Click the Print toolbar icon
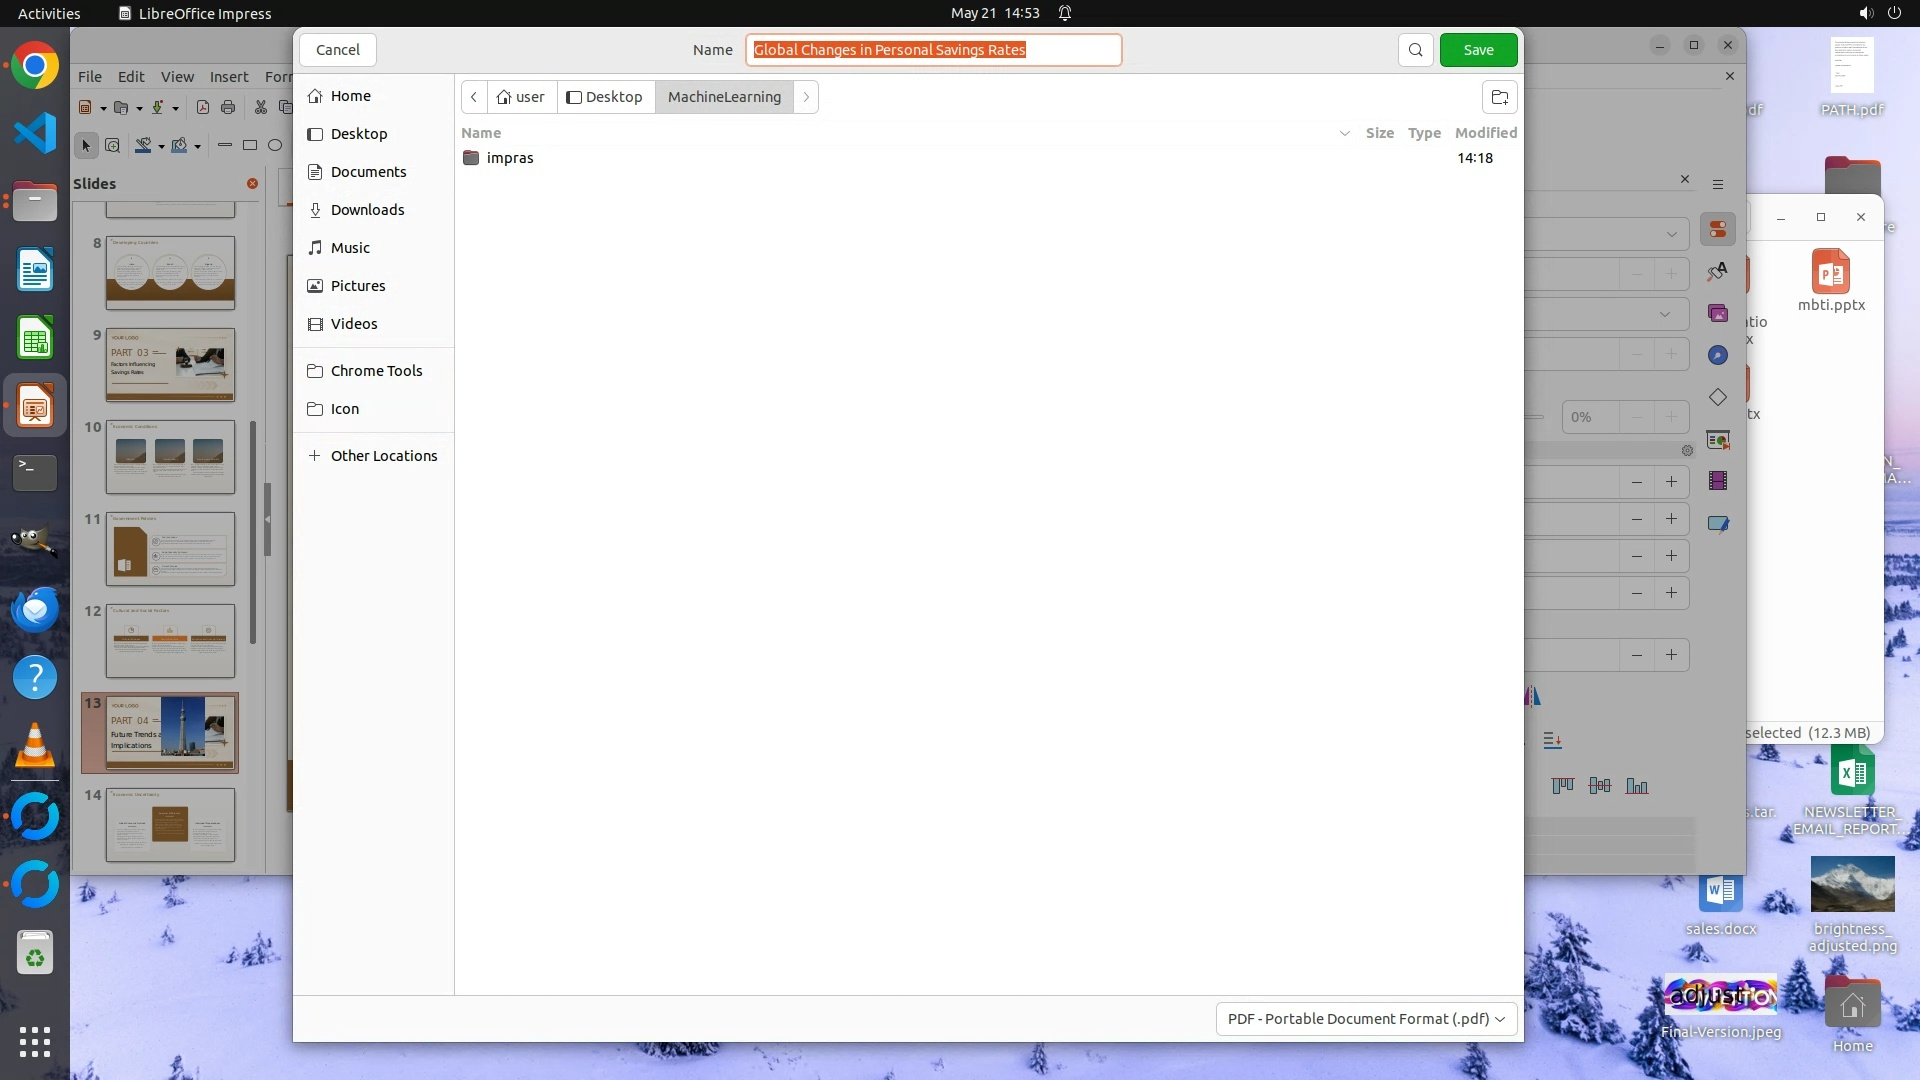Screen dimensions: 1920x1080 tap(228, 108)
